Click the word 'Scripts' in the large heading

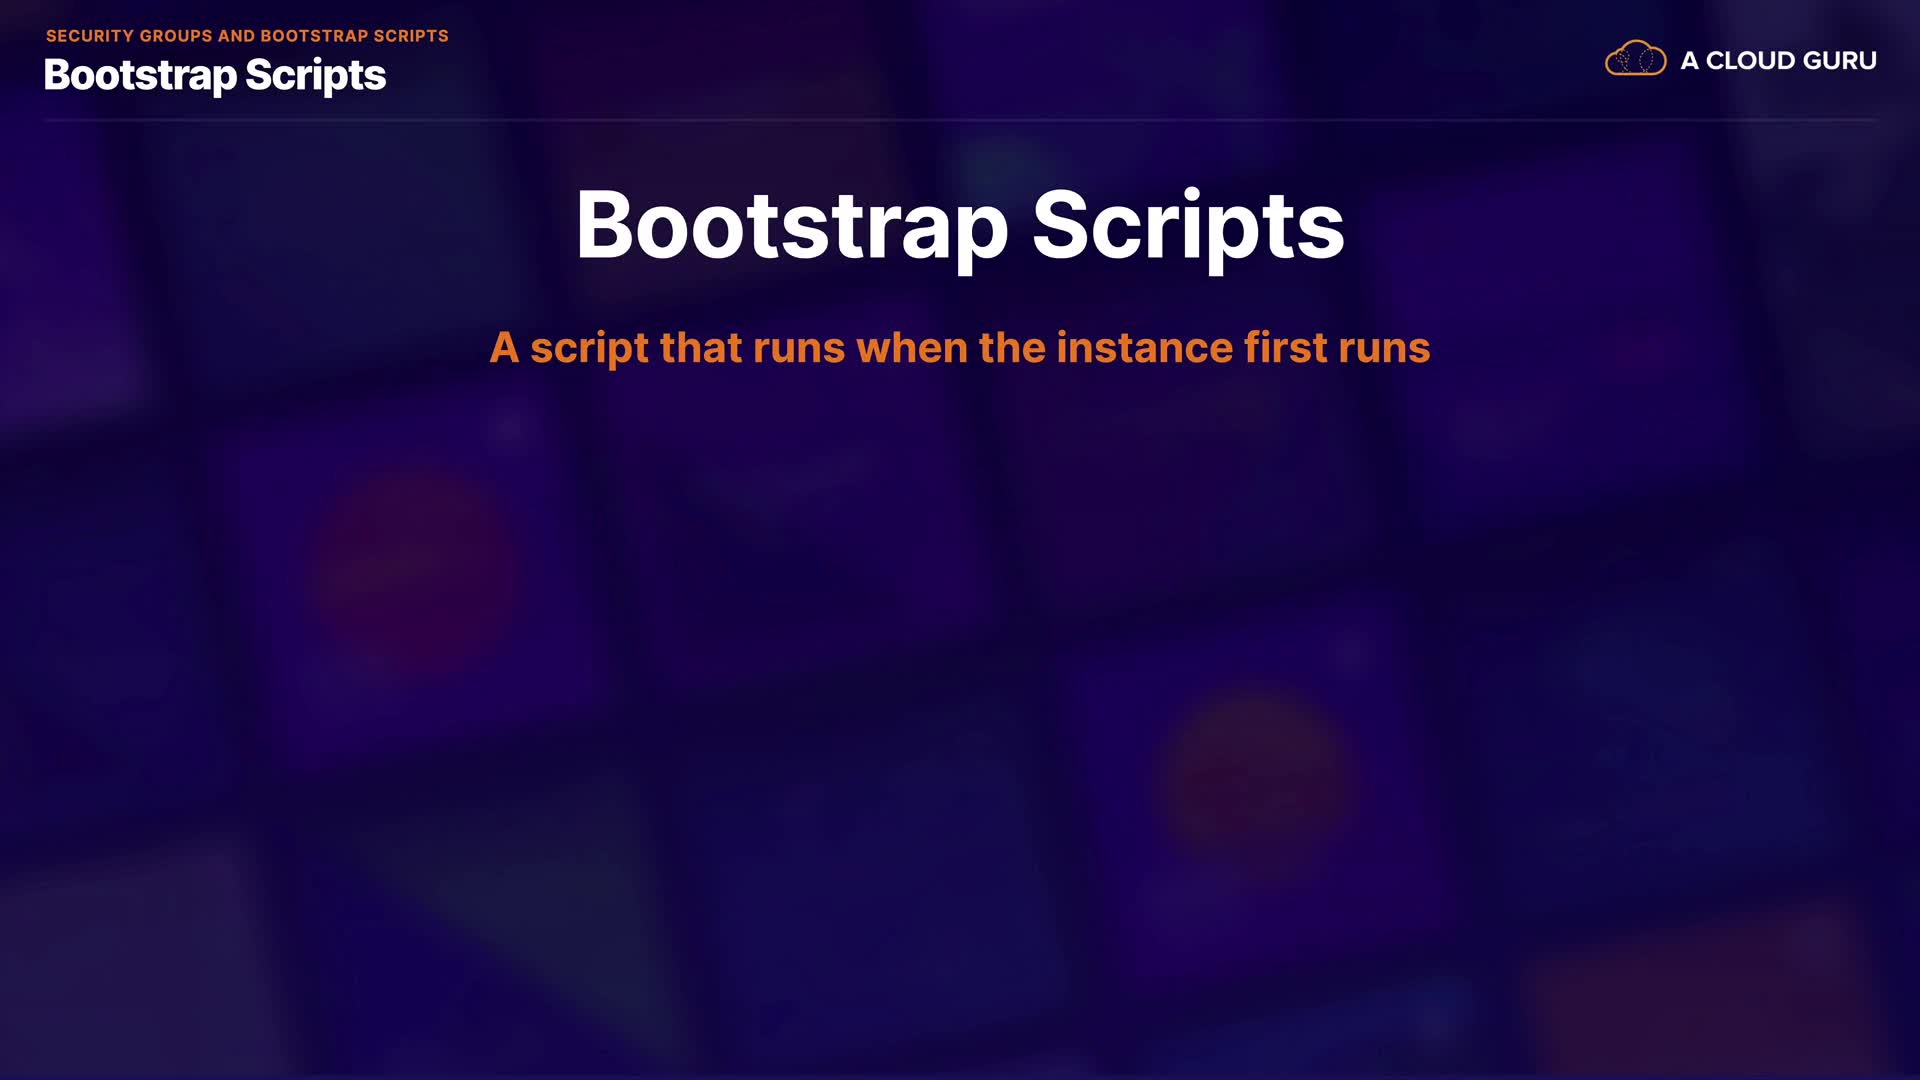click(x=1188, y=226)
